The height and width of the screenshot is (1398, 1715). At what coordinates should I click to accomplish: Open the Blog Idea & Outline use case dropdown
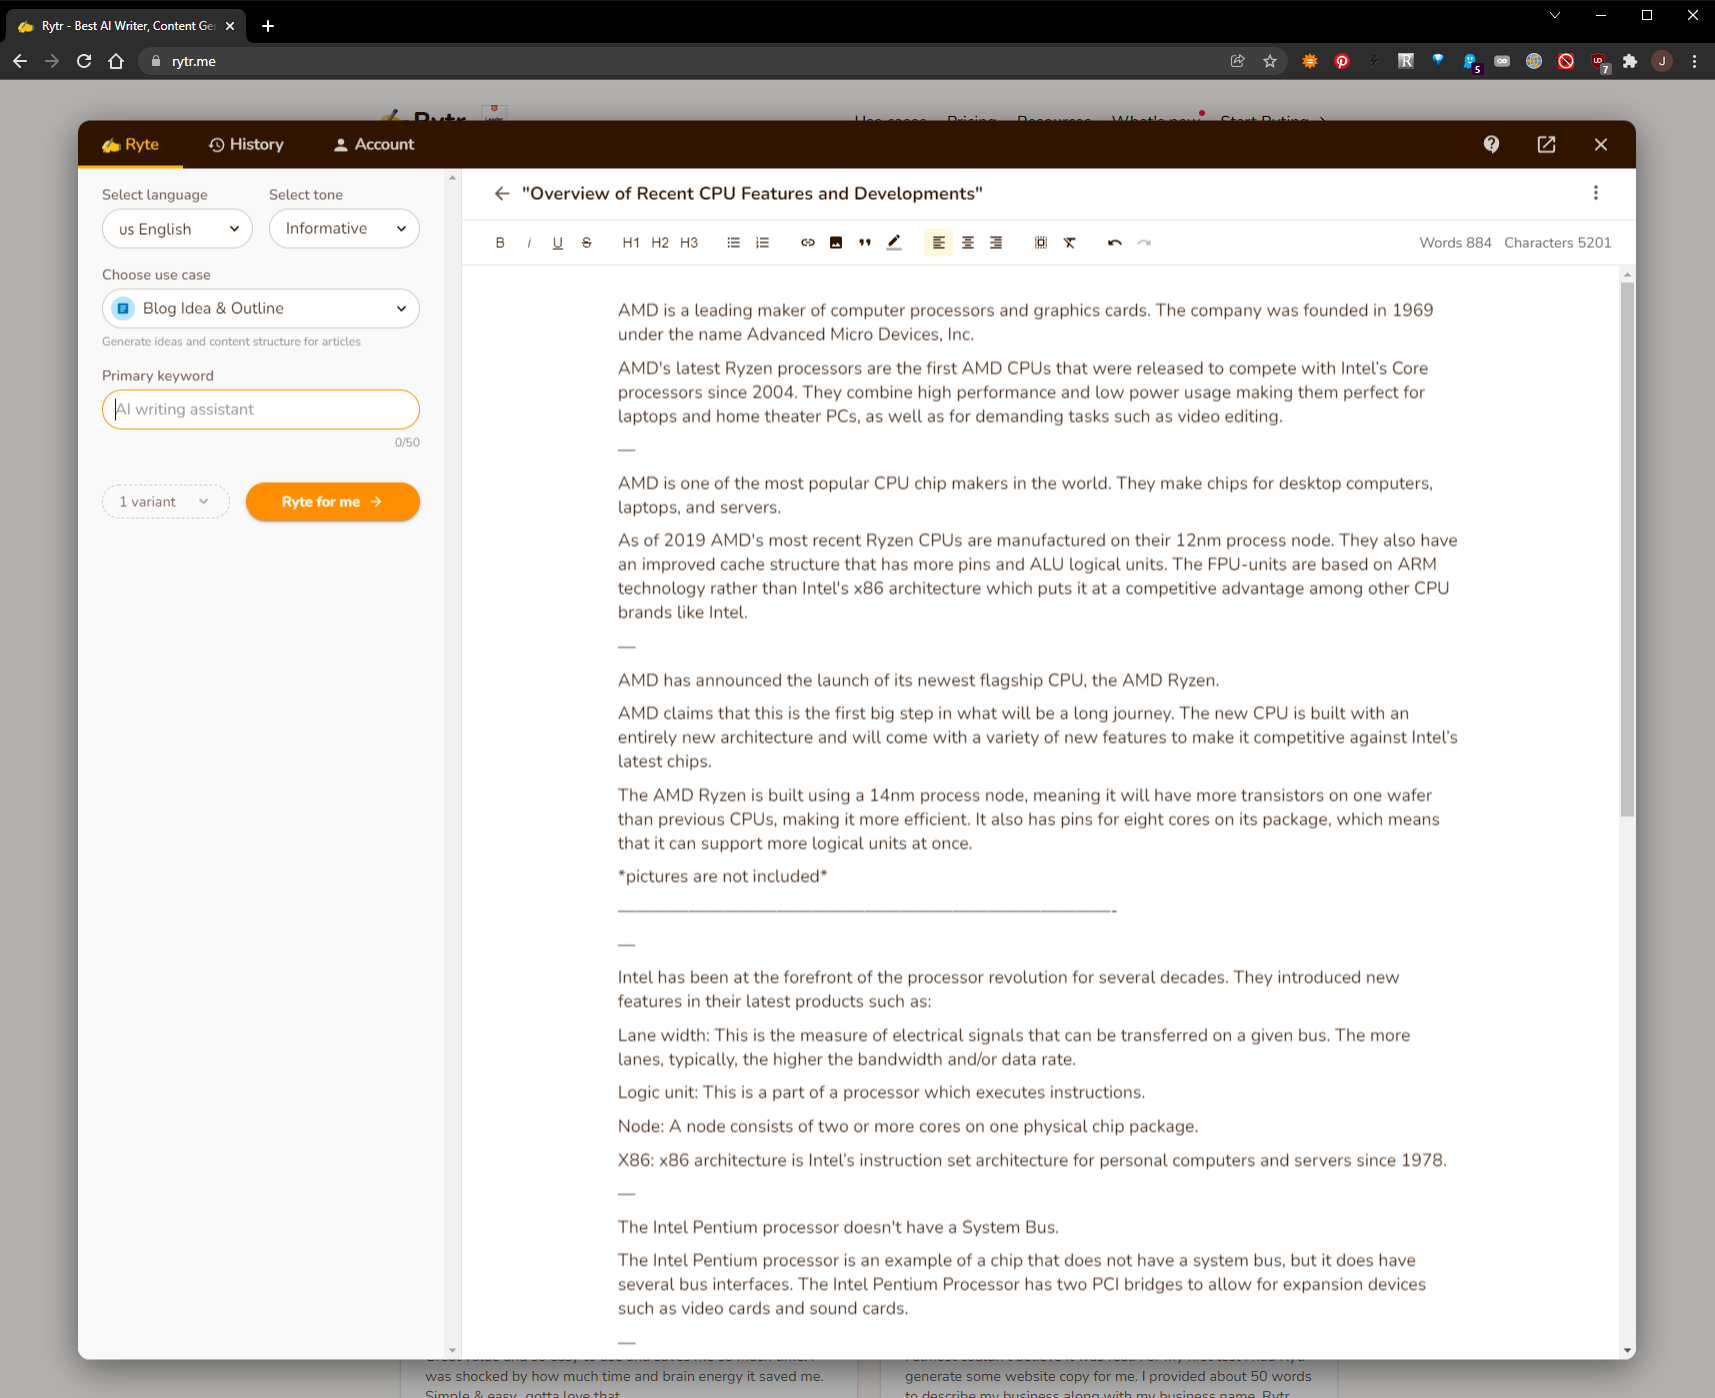[261, 309]
